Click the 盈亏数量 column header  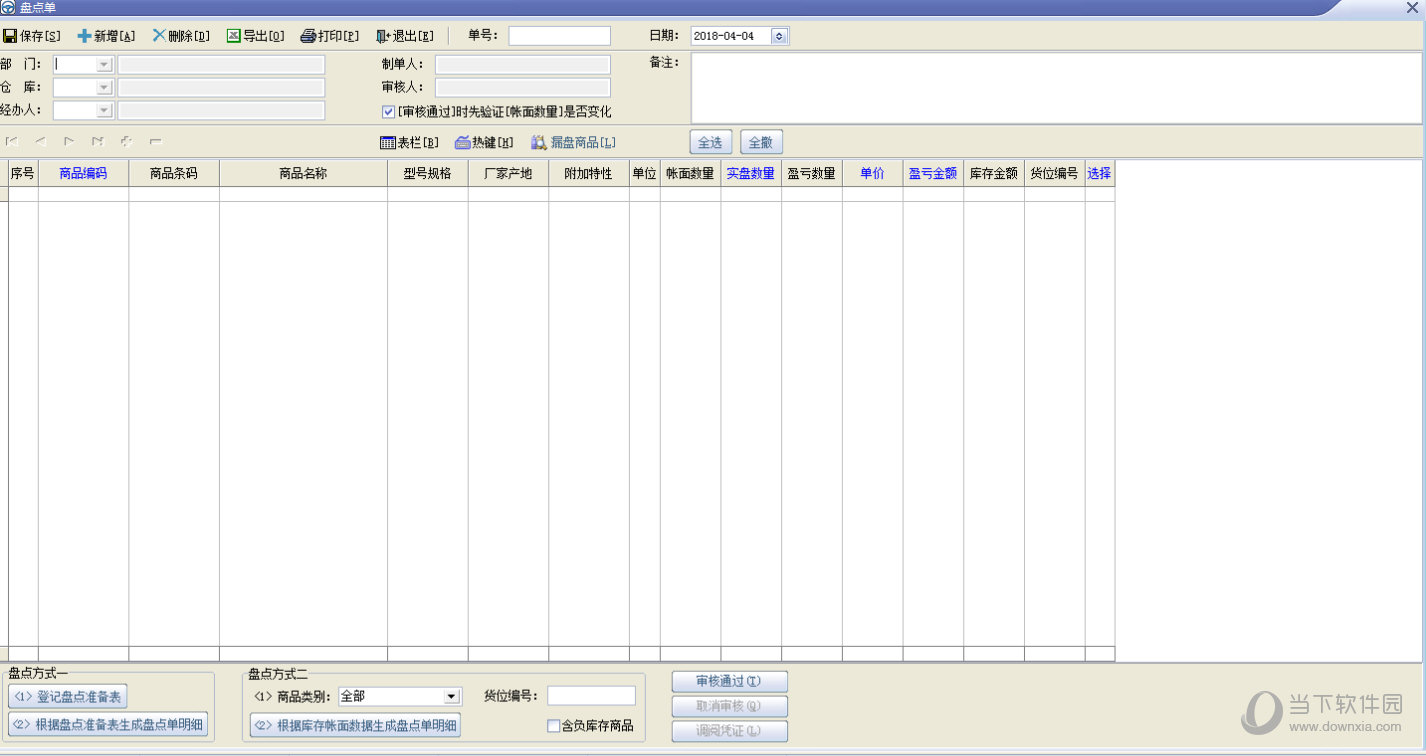pyautogui.click(x=812, y=173)
